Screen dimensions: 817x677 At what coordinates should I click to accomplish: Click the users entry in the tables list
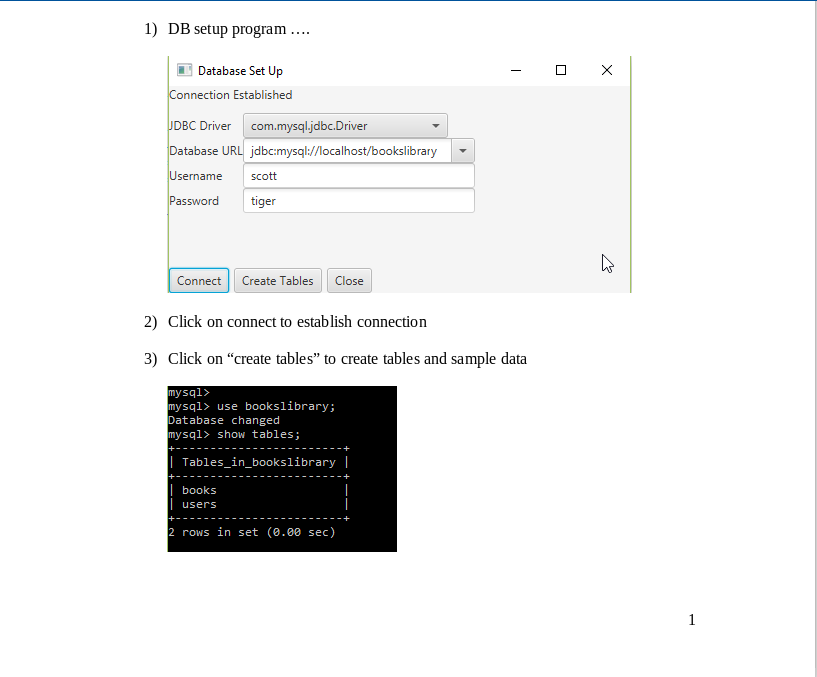198,504
